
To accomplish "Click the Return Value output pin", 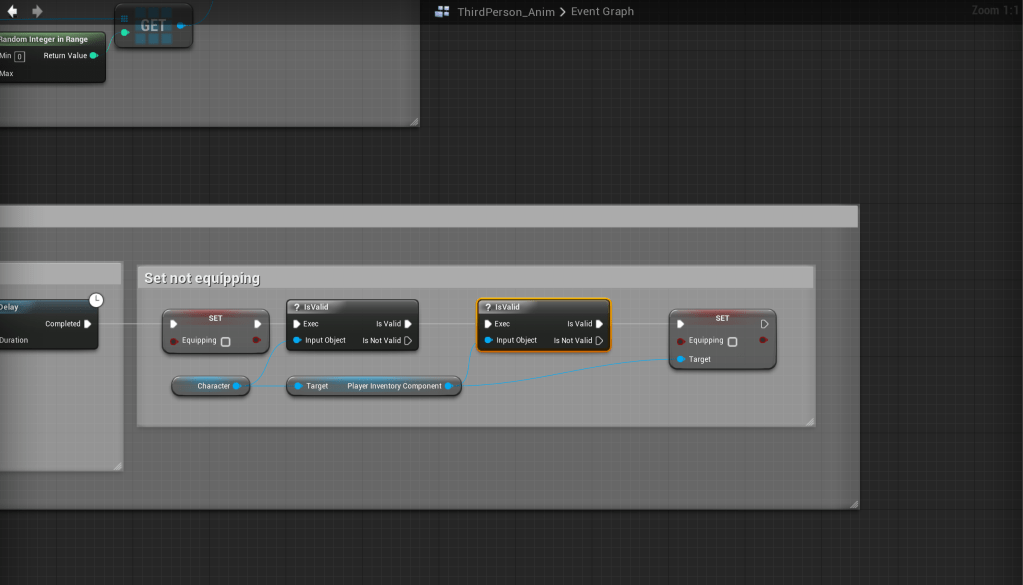I will 94,55.
